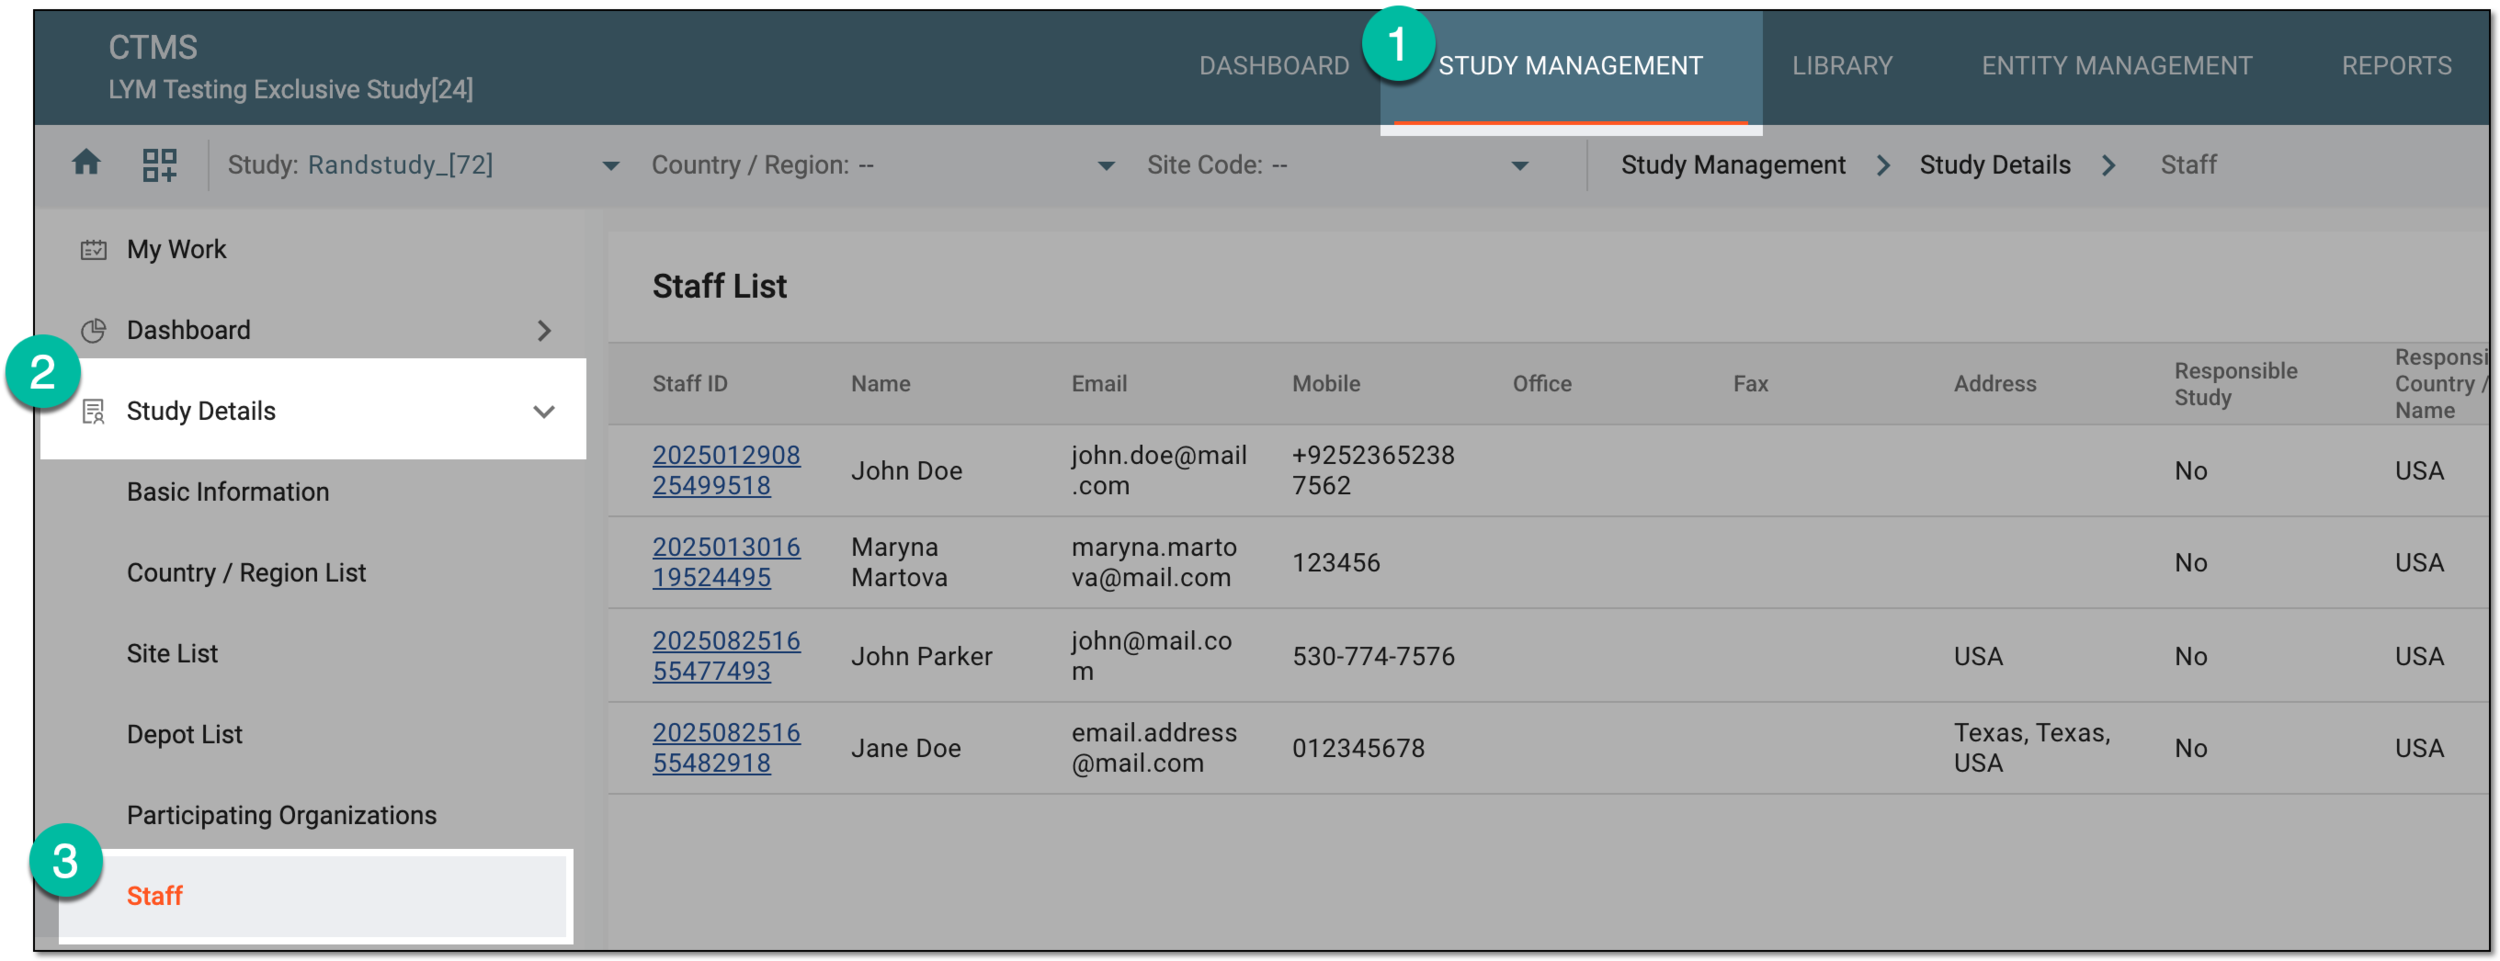Screen dimensions: 2500x961
Task: Open Depot List in sidebar
Action: coord(184,735)
